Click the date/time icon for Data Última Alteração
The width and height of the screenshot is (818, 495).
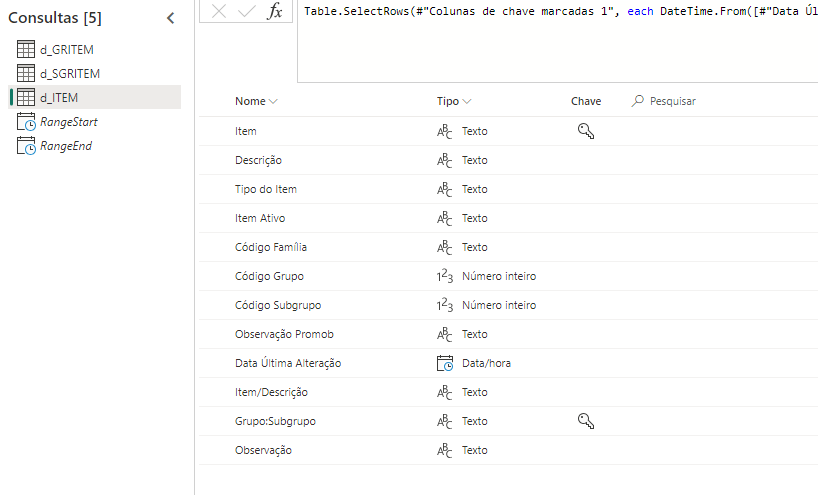pos(445,363)
